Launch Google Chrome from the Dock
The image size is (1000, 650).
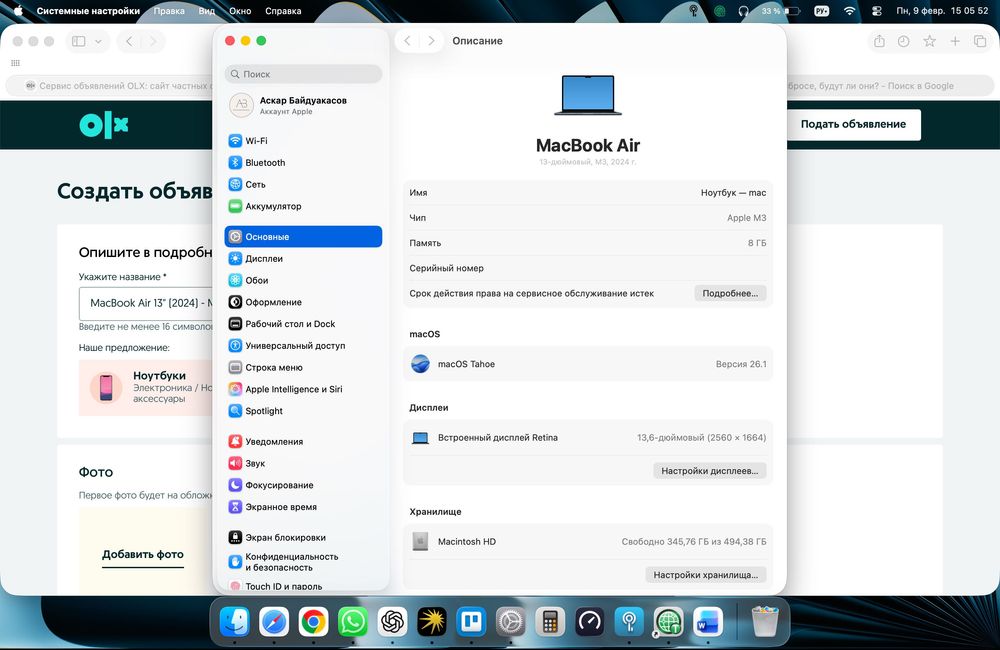click(x=313, y=621)
